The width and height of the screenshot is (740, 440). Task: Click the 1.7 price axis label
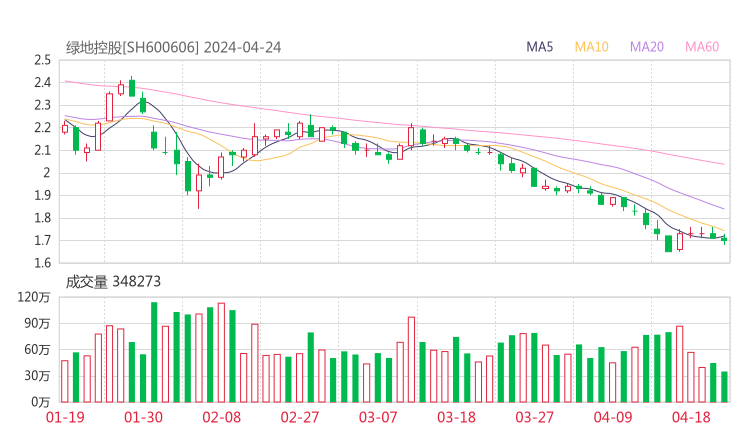click(42, 241)
